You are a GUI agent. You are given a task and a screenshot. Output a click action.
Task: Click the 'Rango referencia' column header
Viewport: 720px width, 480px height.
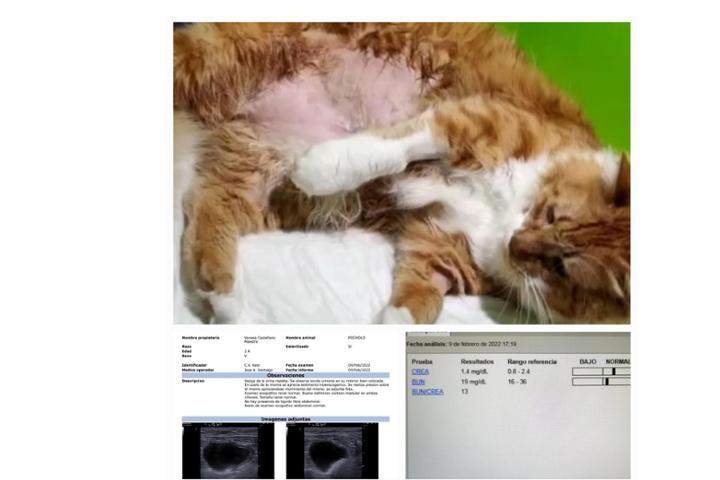[532, 362]
